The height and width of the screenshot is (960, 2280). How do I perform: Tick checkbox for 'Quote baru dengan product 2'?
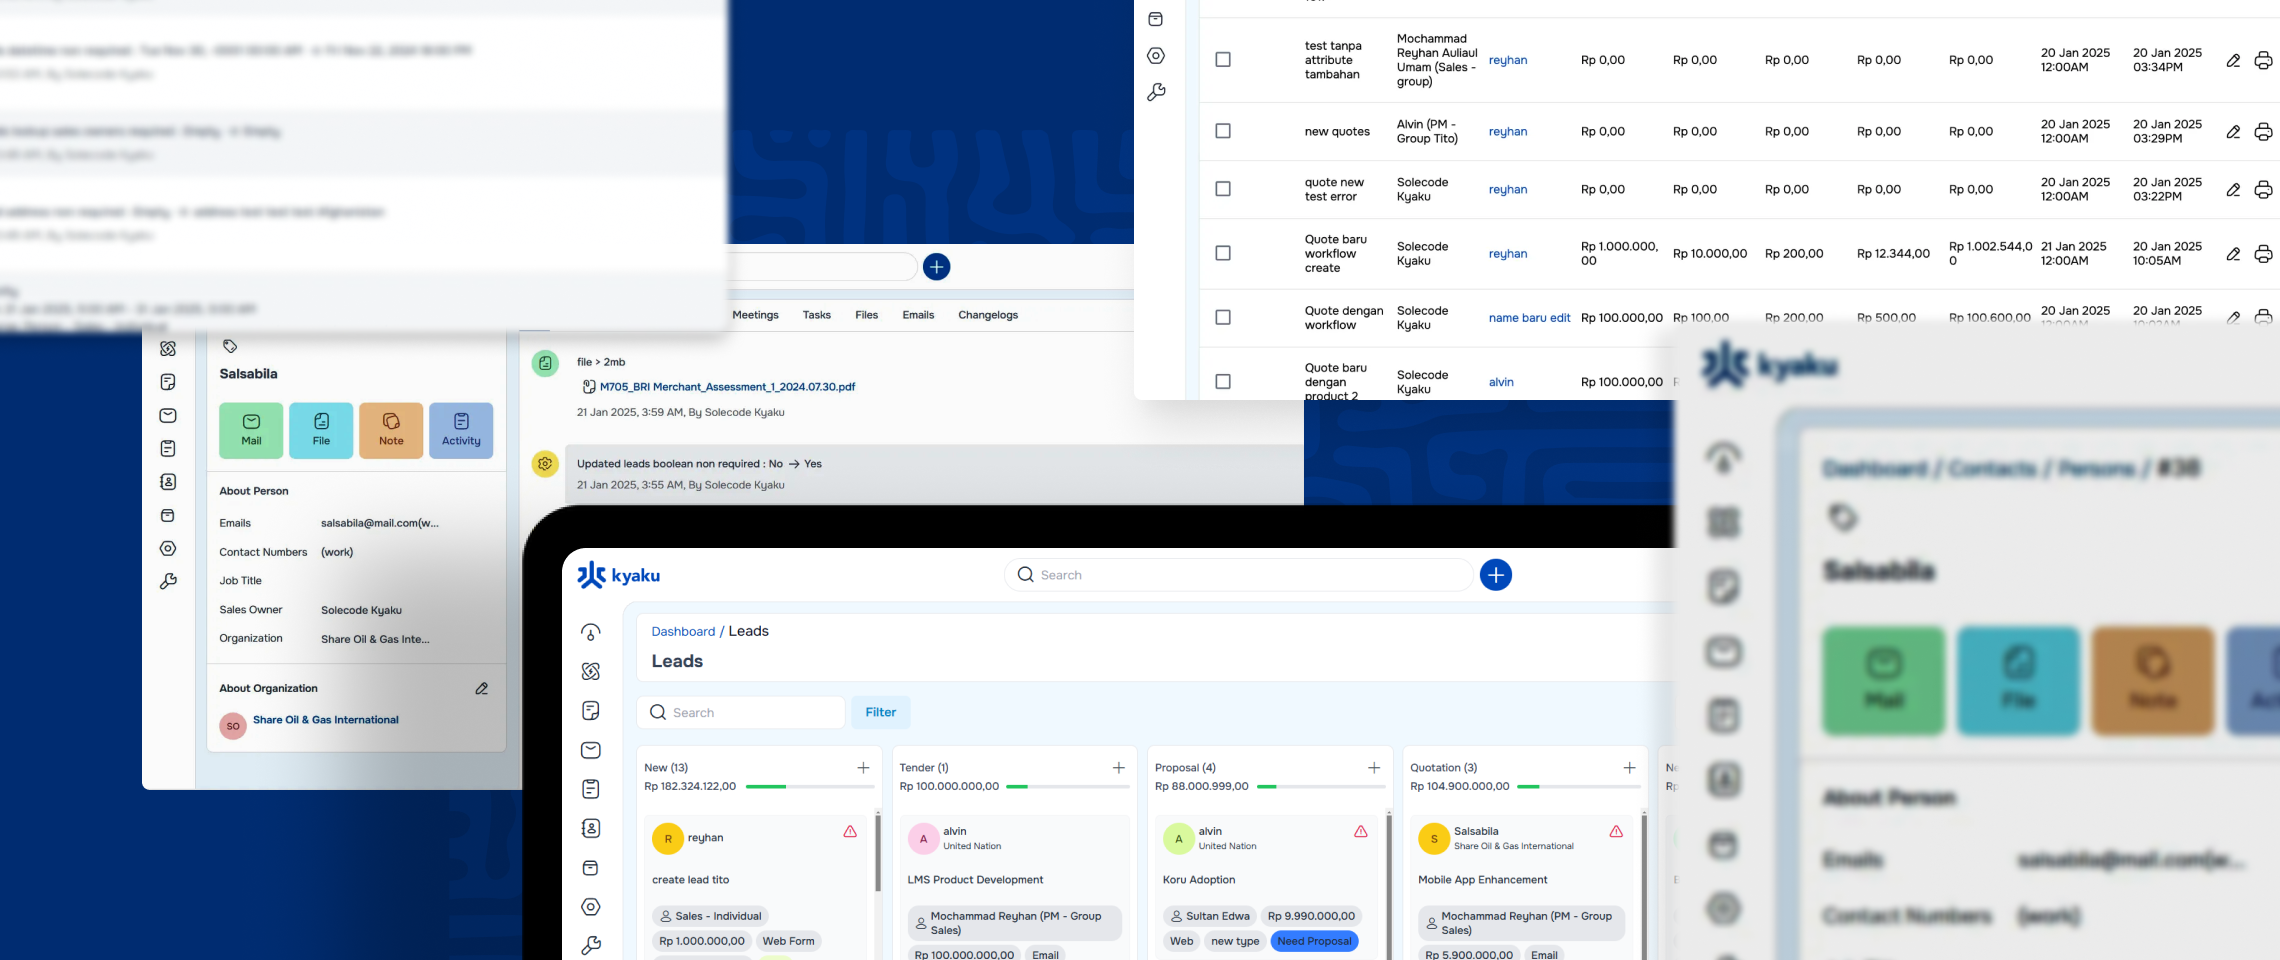(1222, 381)
